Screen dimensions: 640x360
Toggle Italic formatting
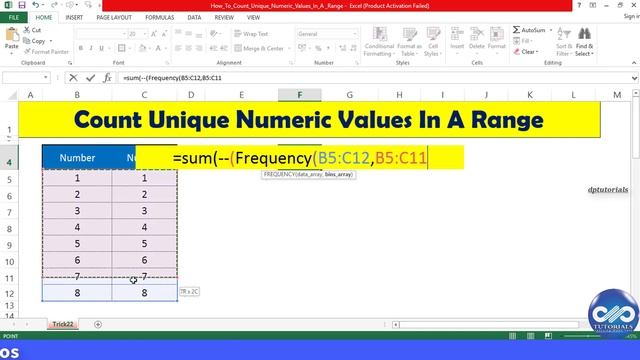point(91,48)
